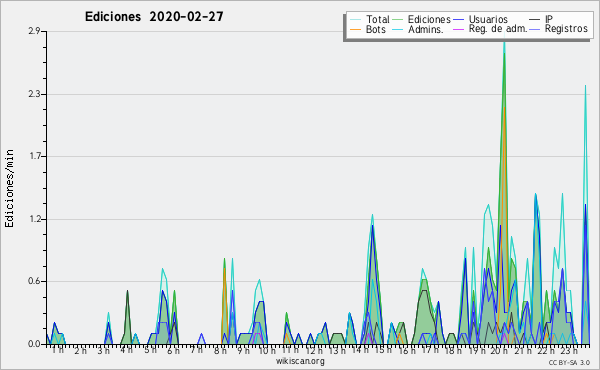
Task: Click the CC BY-SA 3.0 license text
Action: click(569, 362)
